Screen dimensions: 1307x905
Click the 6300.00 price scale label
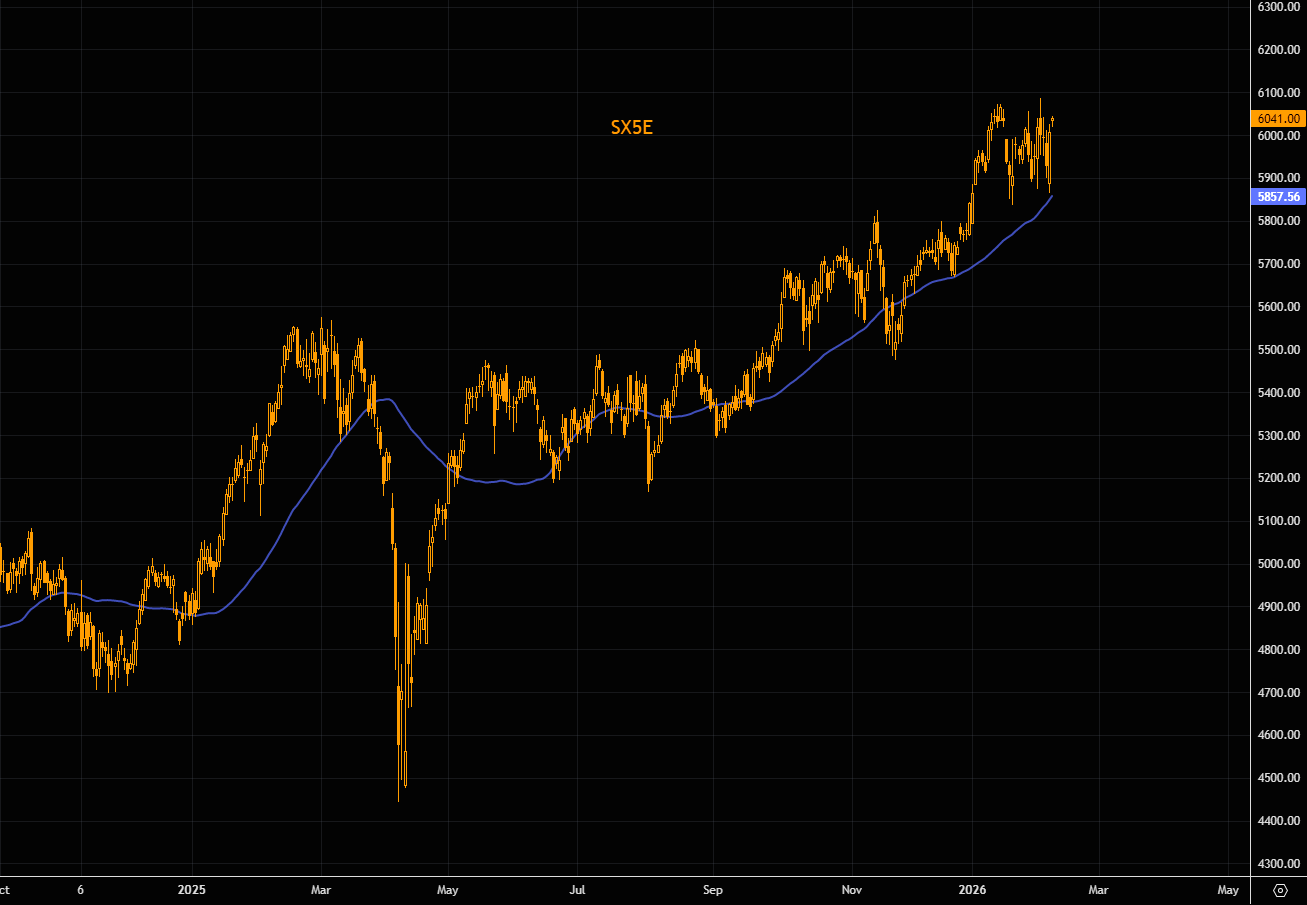pyautogui.click(x=1279, y=7)
